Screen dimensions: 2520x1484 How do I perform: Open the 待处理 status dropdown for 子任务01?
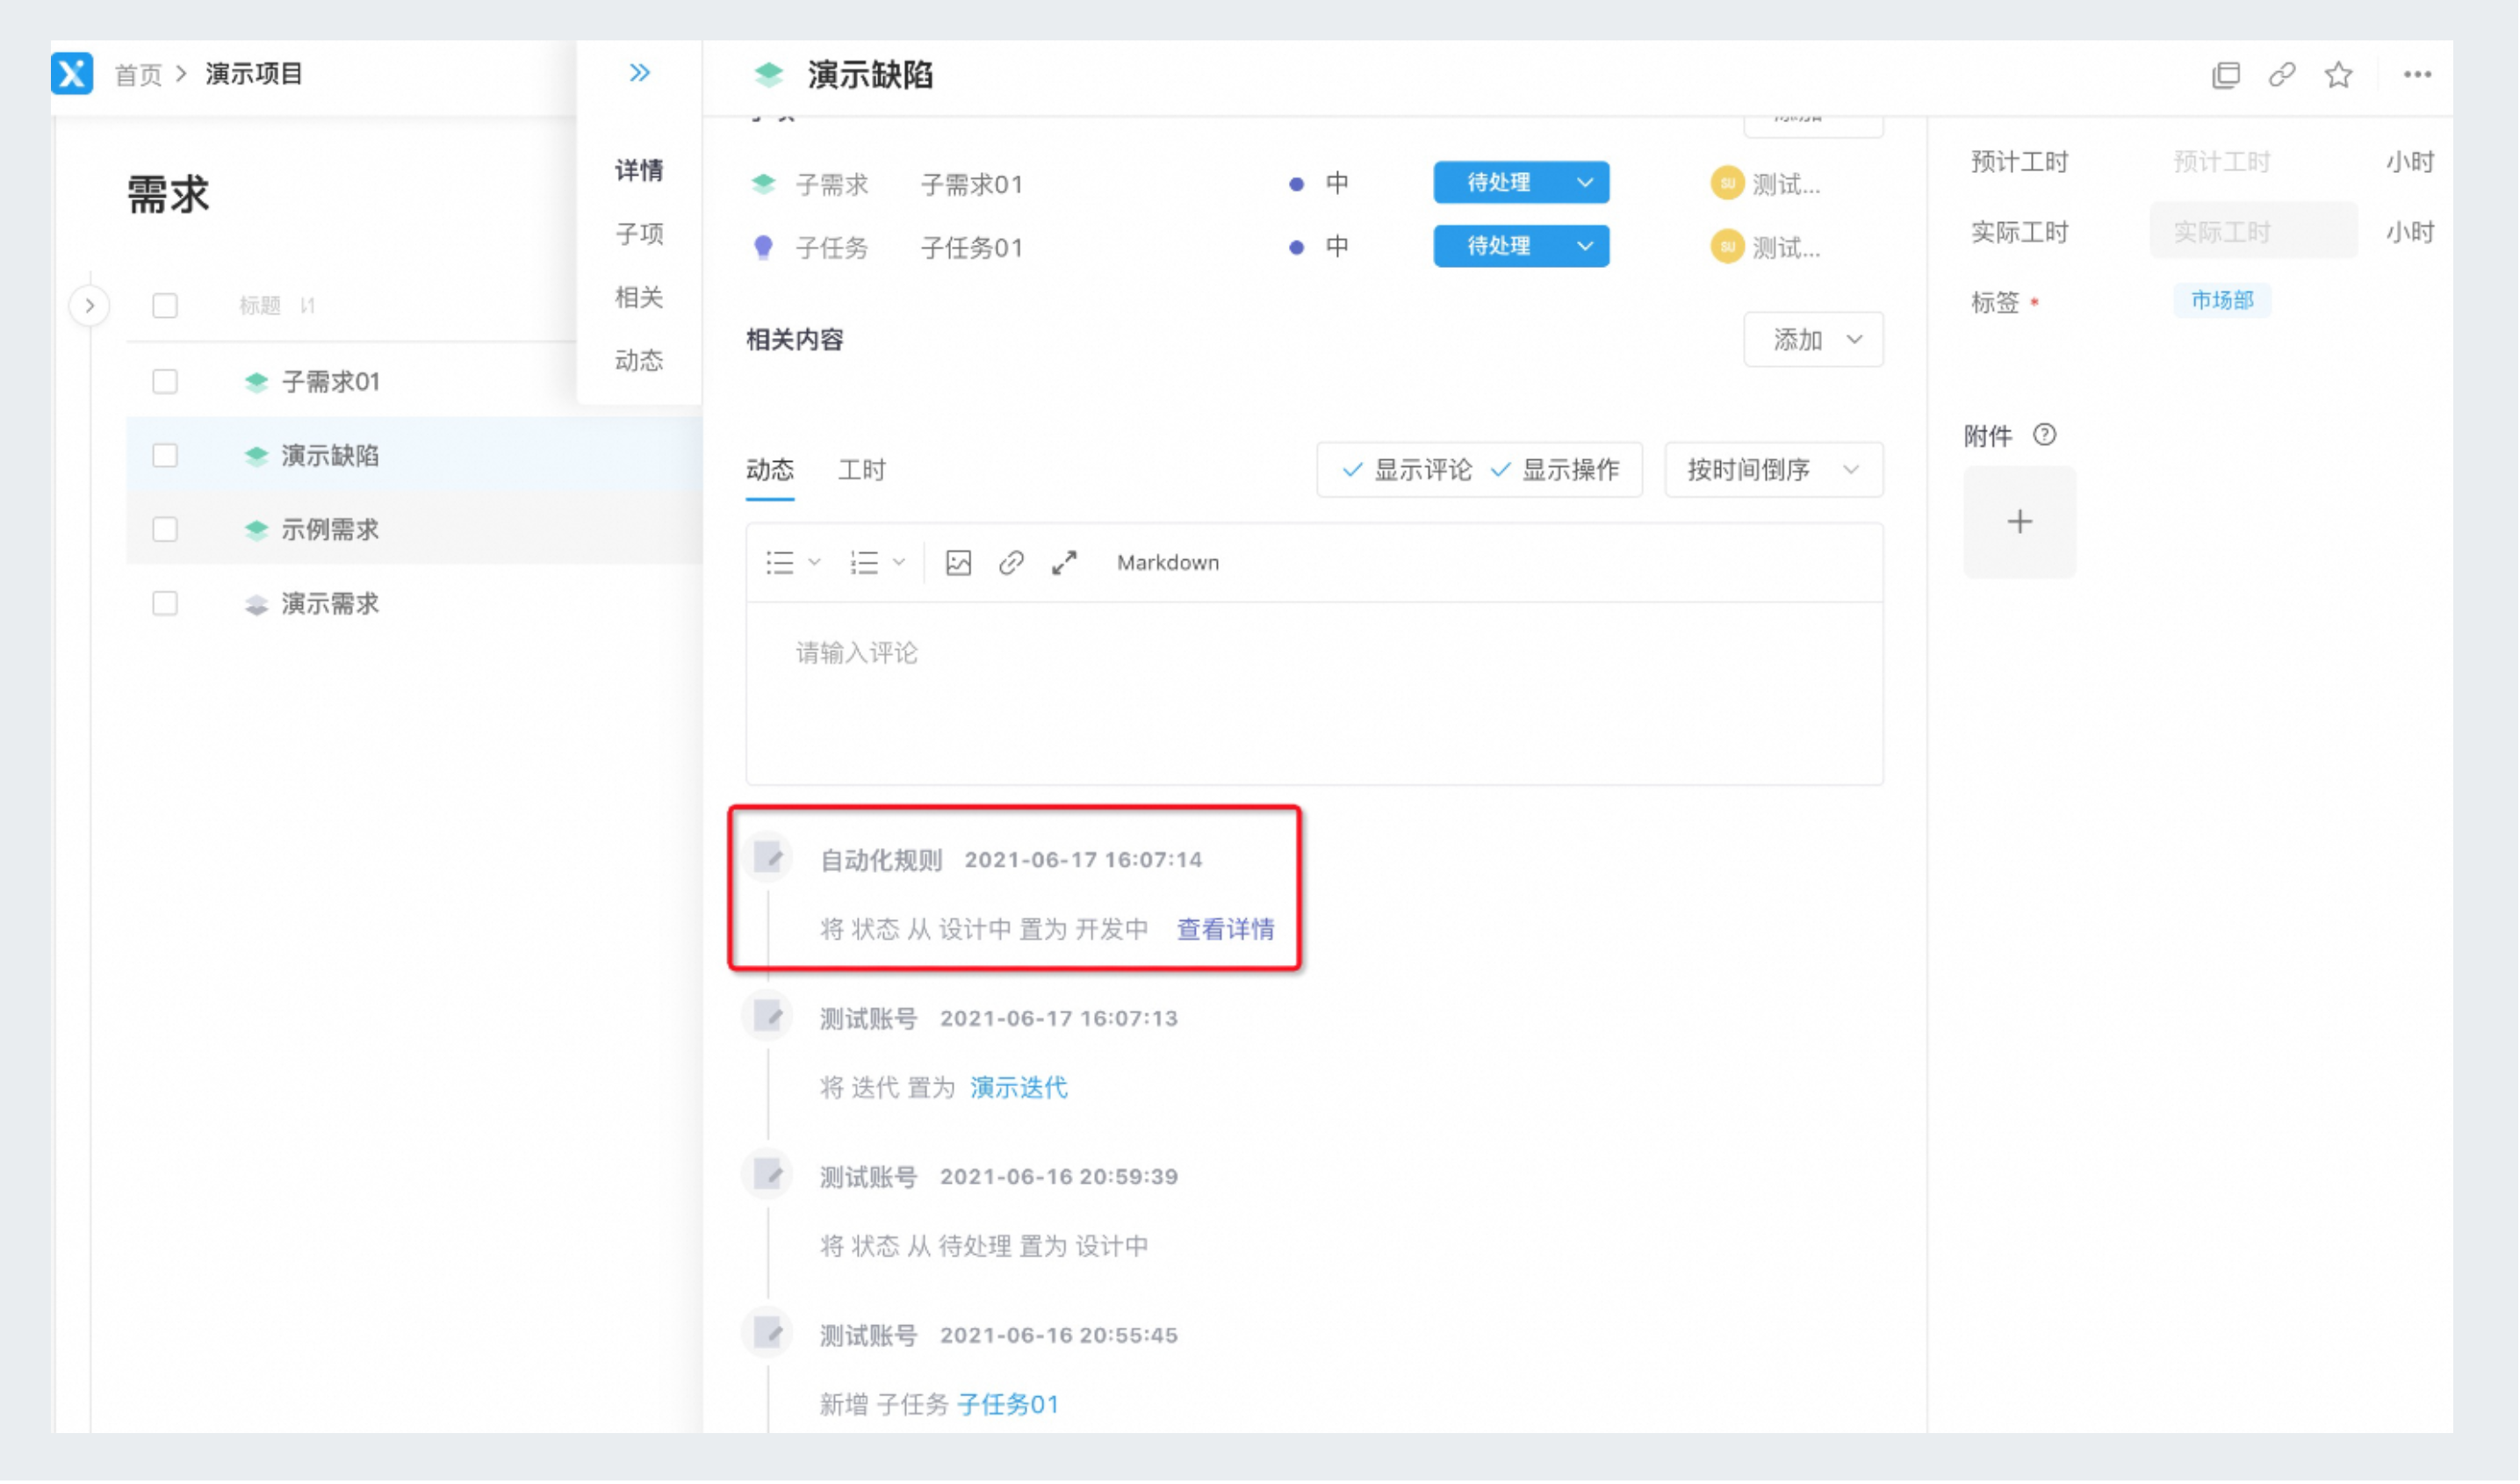[x=1522, y=246]
